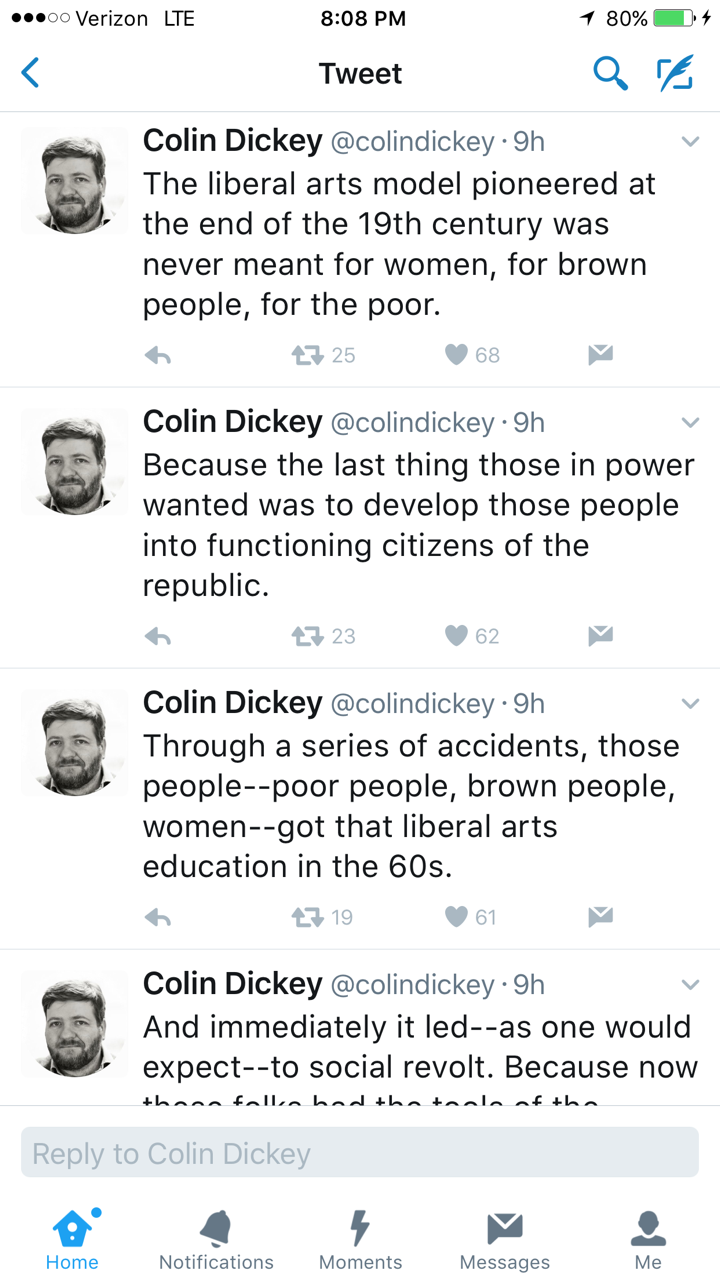Screen dimensions: 720x1280
Task: Tap the compose new tweet icon
Action: [675, 73]
